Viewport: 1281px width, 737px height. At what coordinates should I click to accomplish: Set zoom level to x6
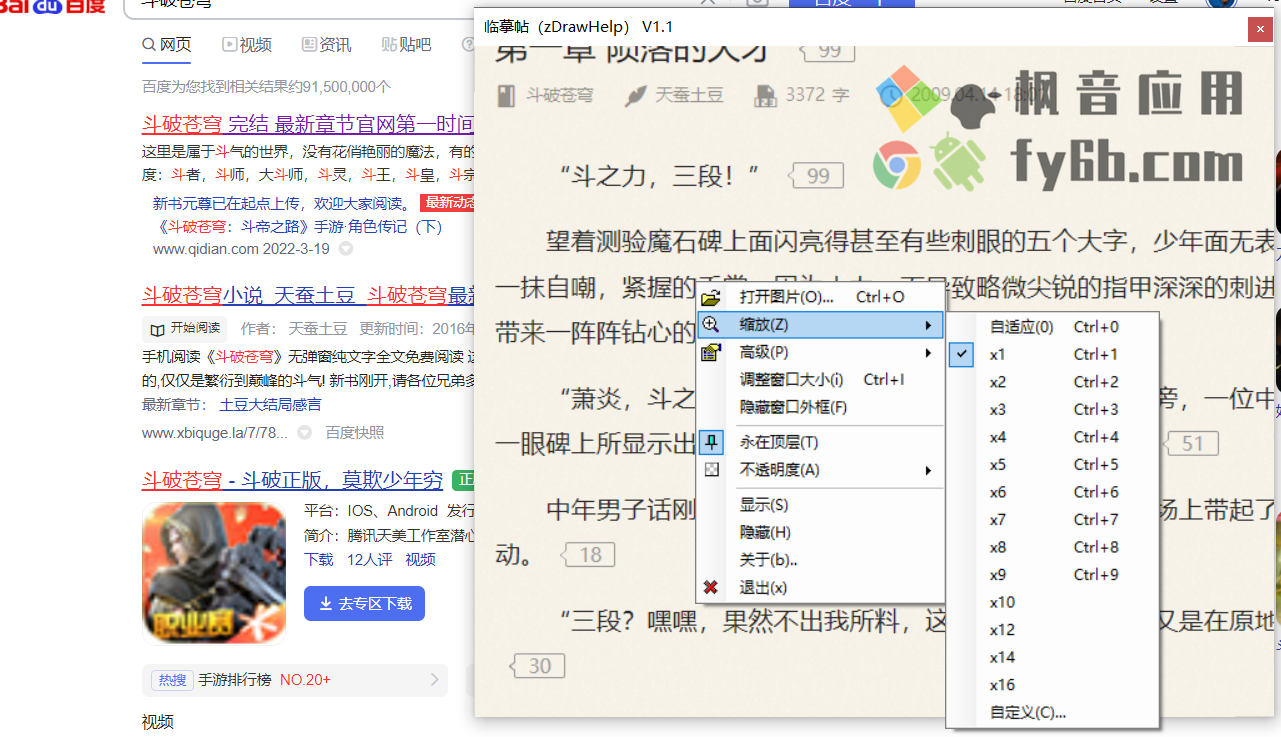[1052, 492]
